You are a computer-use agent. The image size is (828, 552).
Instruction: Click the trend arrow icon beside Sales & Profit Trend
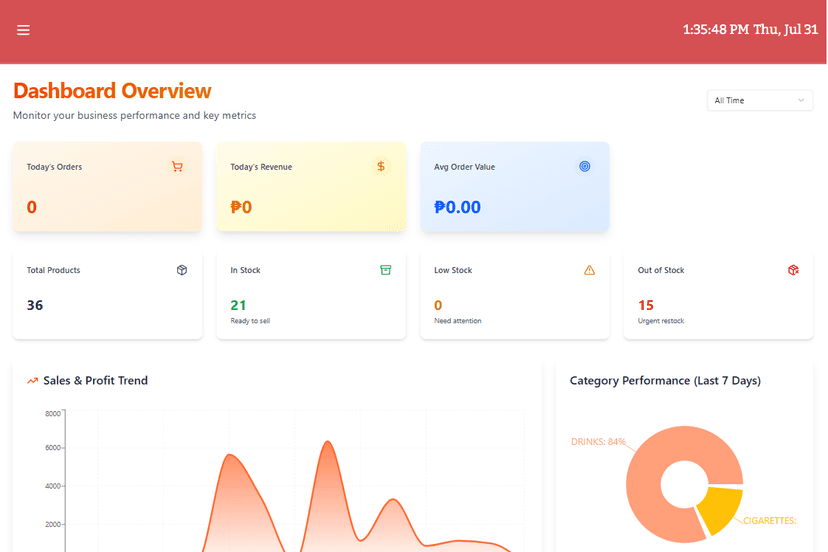pos(32,381)
